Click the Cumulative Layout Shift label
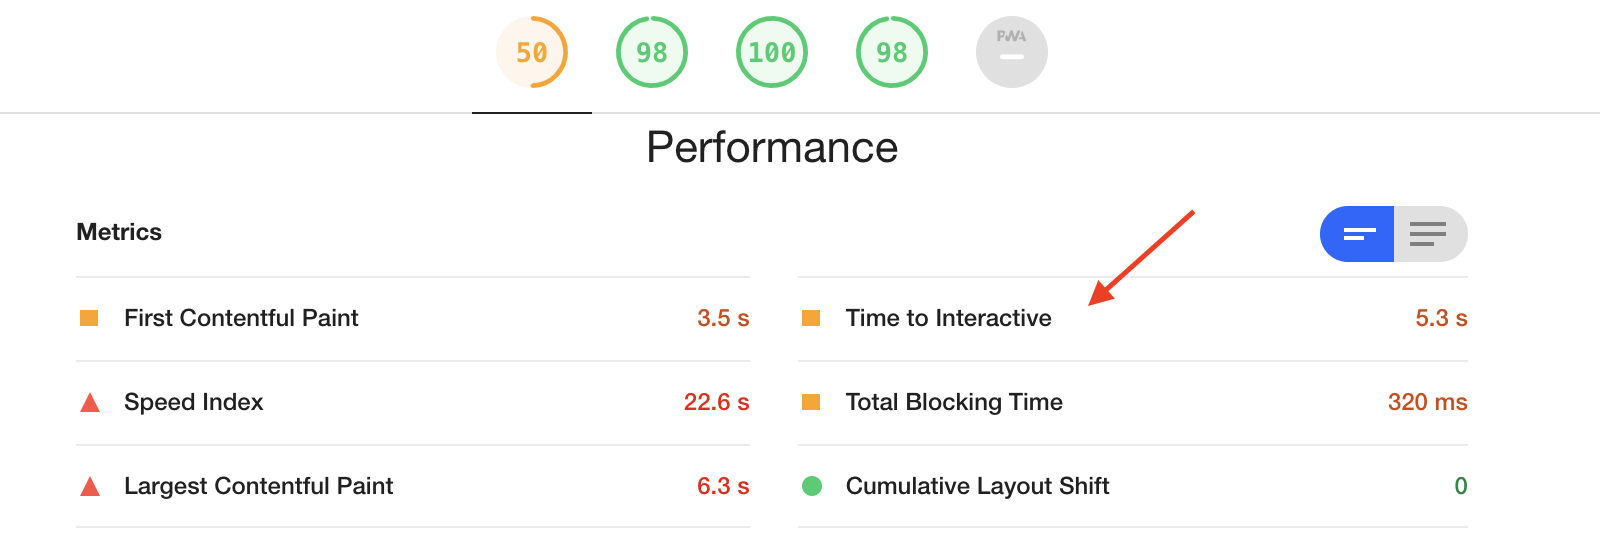Screen dimensions: 1600x548 pos(977,486)
